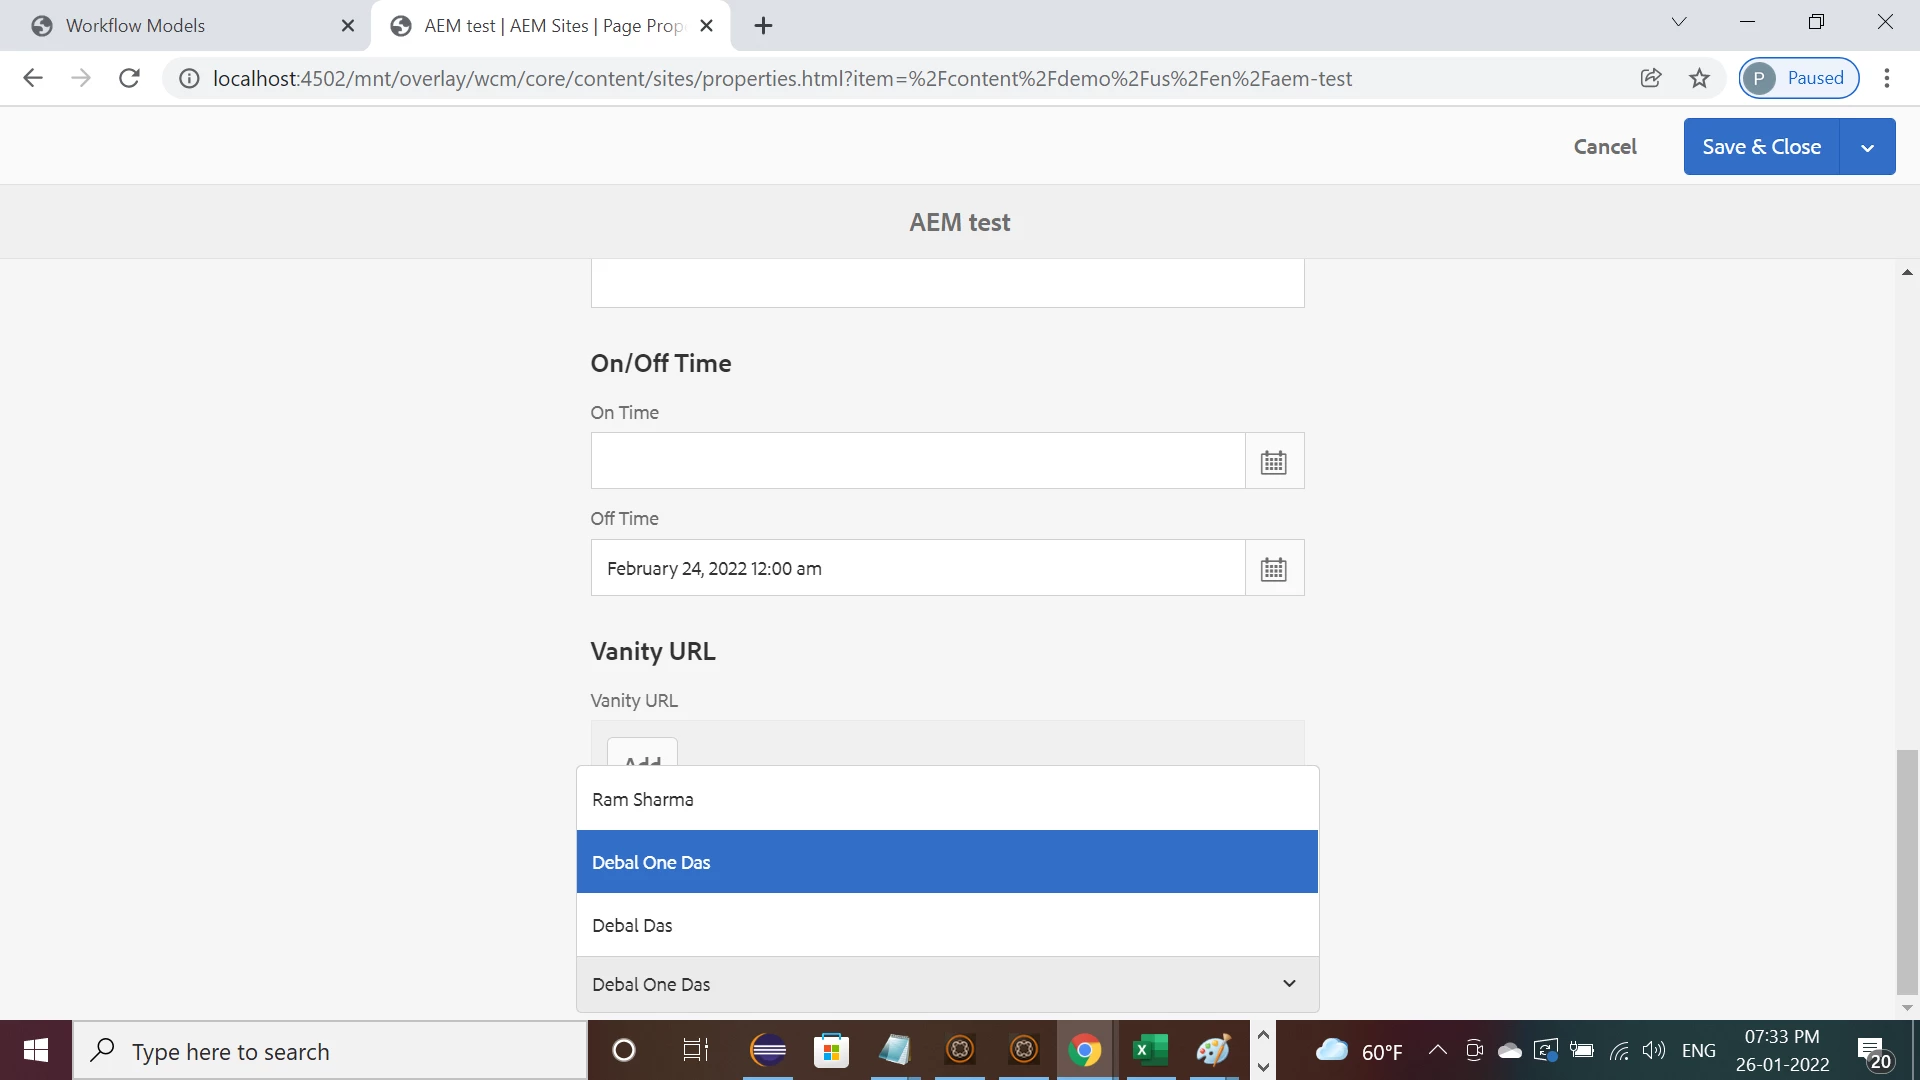Screen dimensions: 1920x1080
Task: Click the site information icon
Action: click(189, 78)
